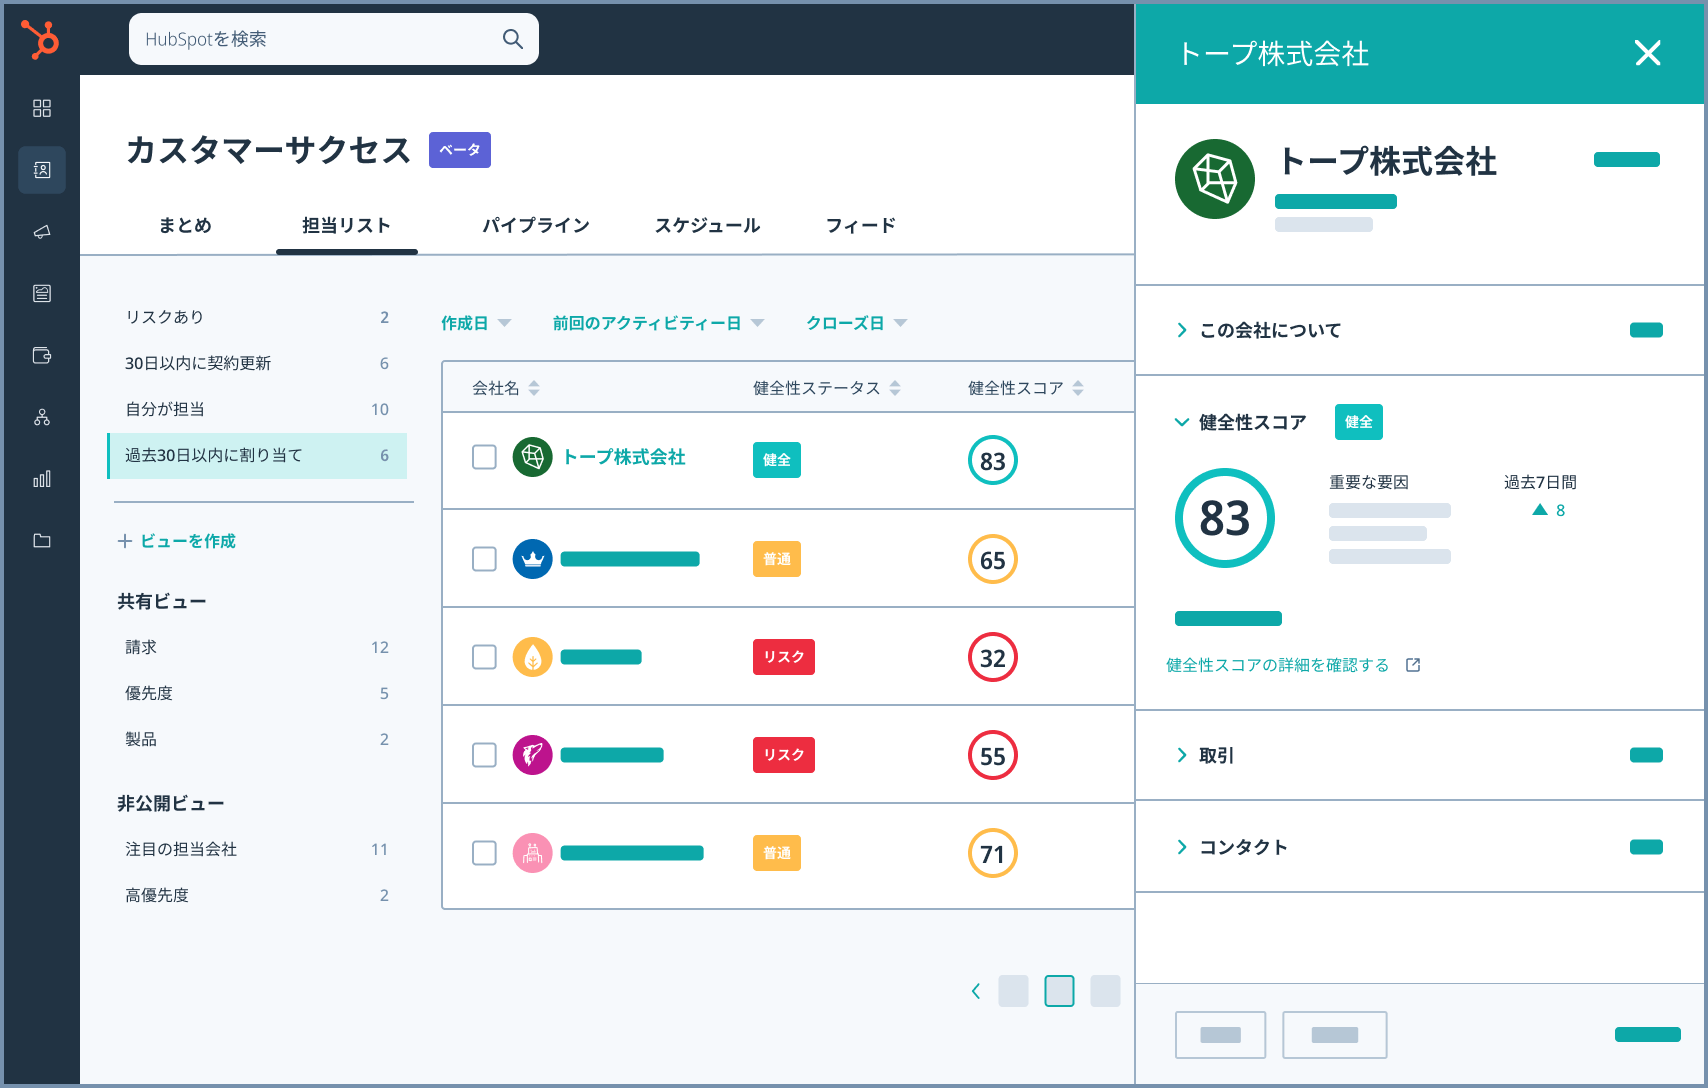Click the plus icon for ビューを作成

(x=125, y=541)
